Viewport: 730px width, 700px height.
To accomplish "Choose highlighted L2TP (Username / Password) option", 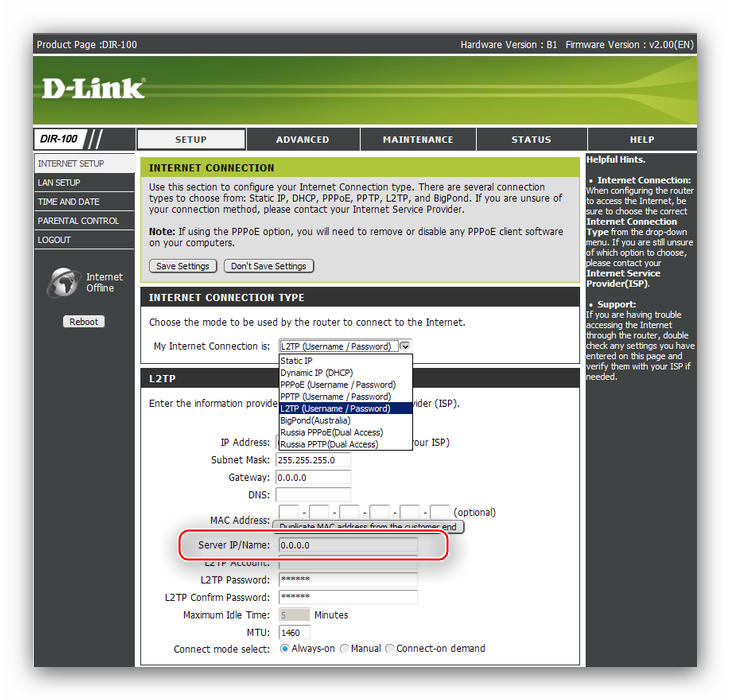I will (x=345, y=409).
